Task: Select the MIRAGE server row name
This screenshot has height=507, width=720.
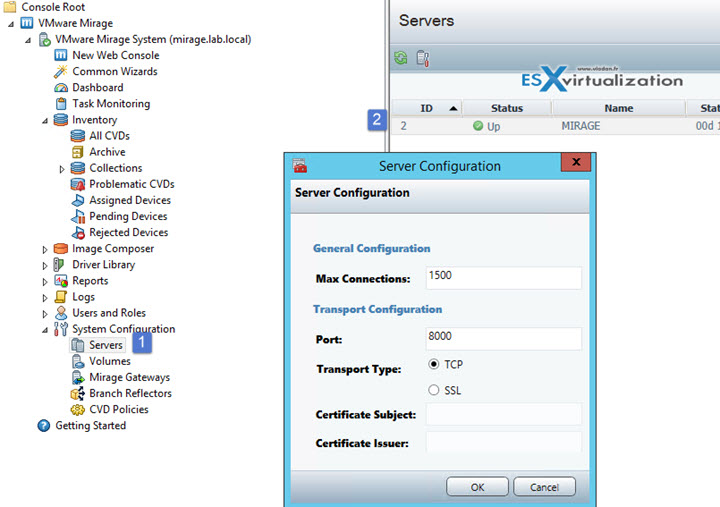Action: tap(580, 126)
